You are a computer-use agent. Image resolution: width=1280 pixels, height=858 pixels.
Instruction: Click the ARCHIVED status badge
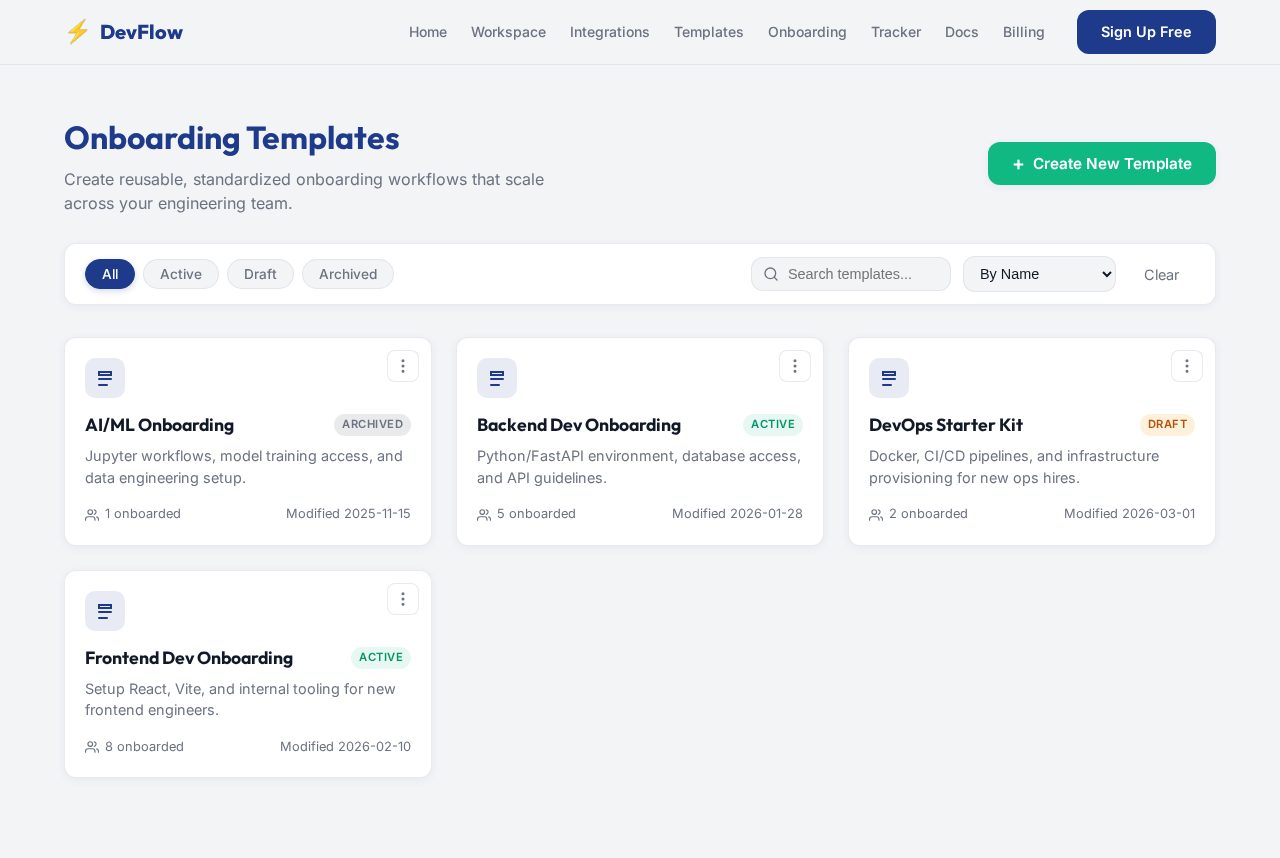(x=372, y=425)
